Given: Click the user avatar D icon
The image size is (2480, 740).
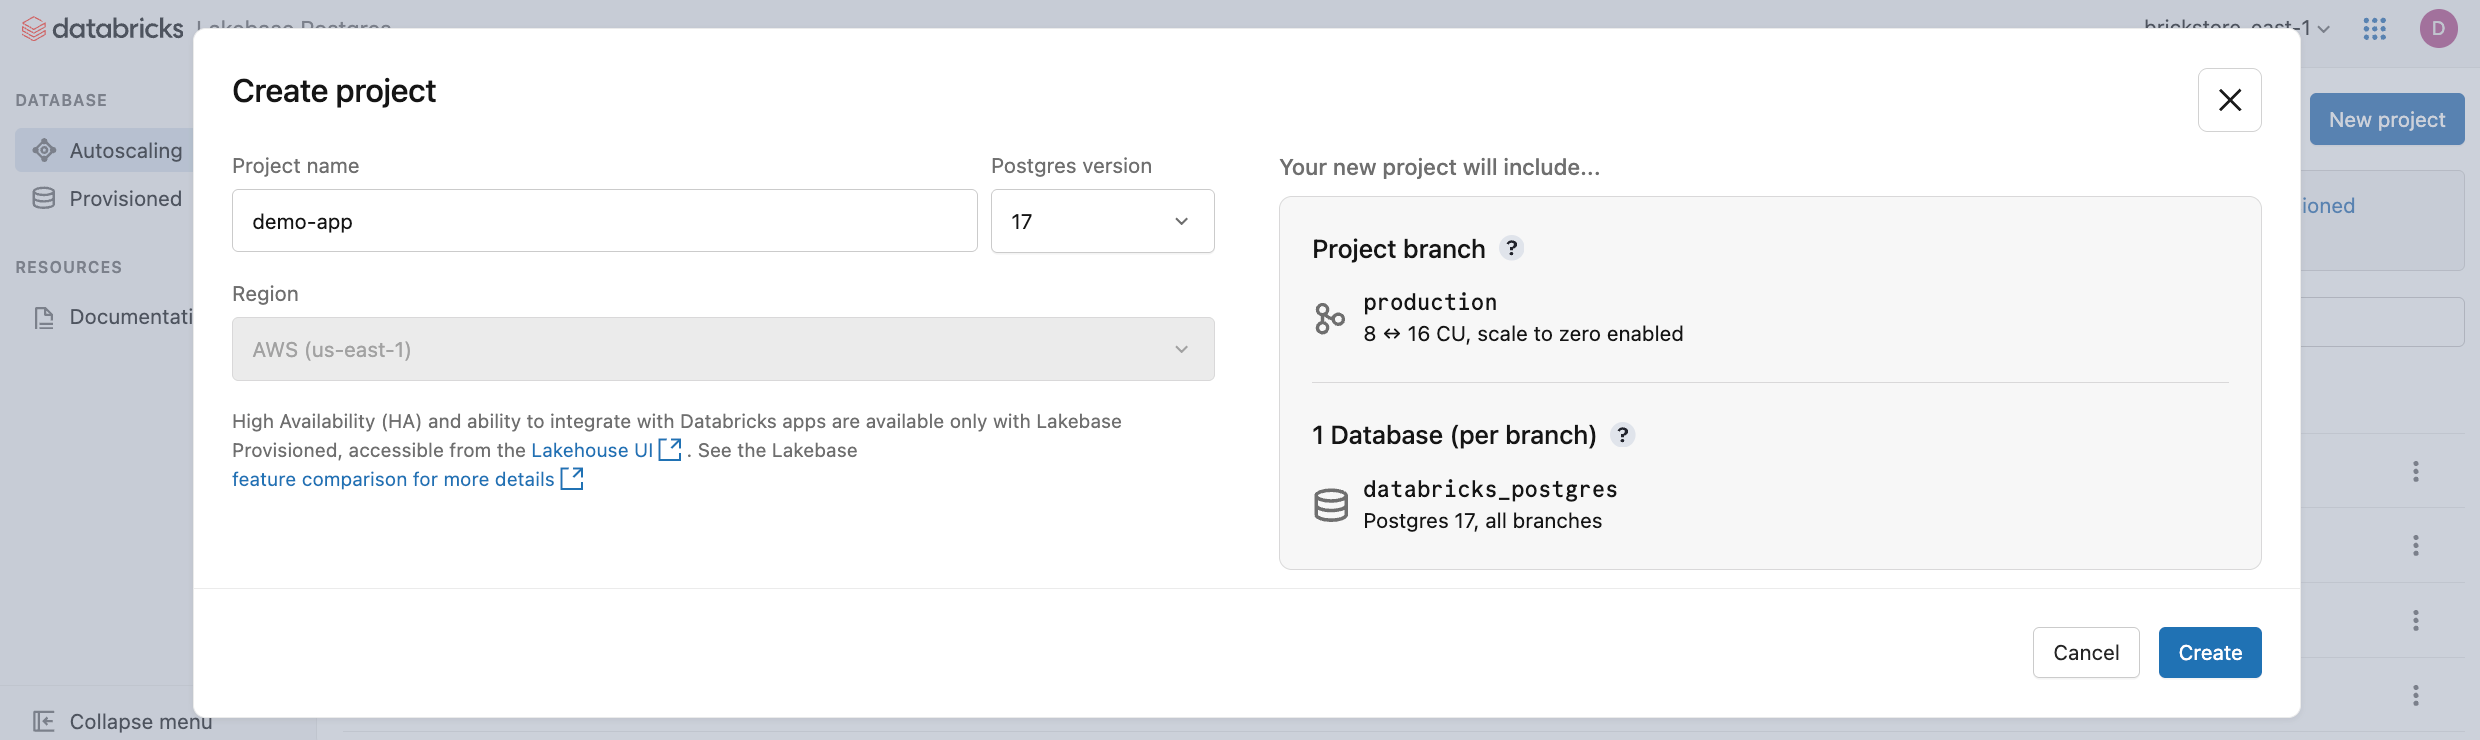Looking at the screenshot, I should [x=2439, y=29].
